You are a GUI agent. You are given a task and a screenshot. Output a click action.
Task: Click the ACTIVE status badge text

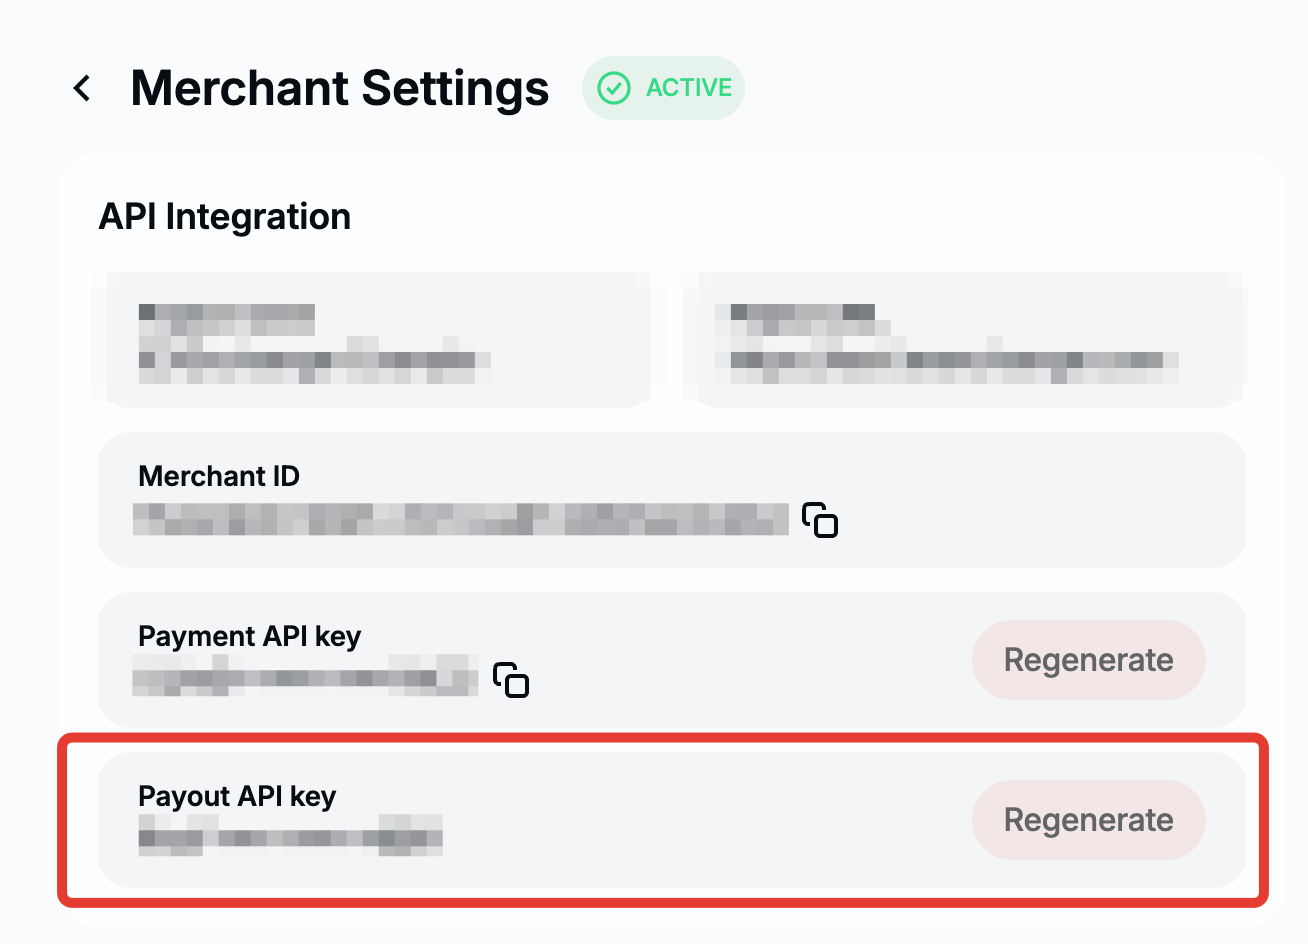coord(689,88)
